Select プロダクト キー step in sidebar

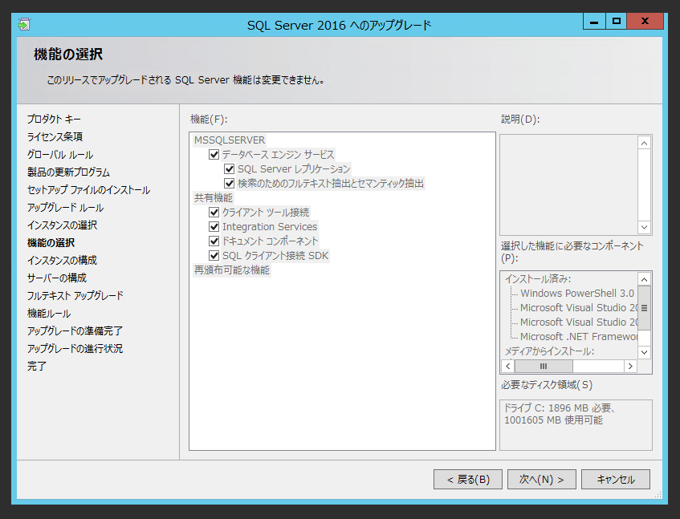point(54,119)
